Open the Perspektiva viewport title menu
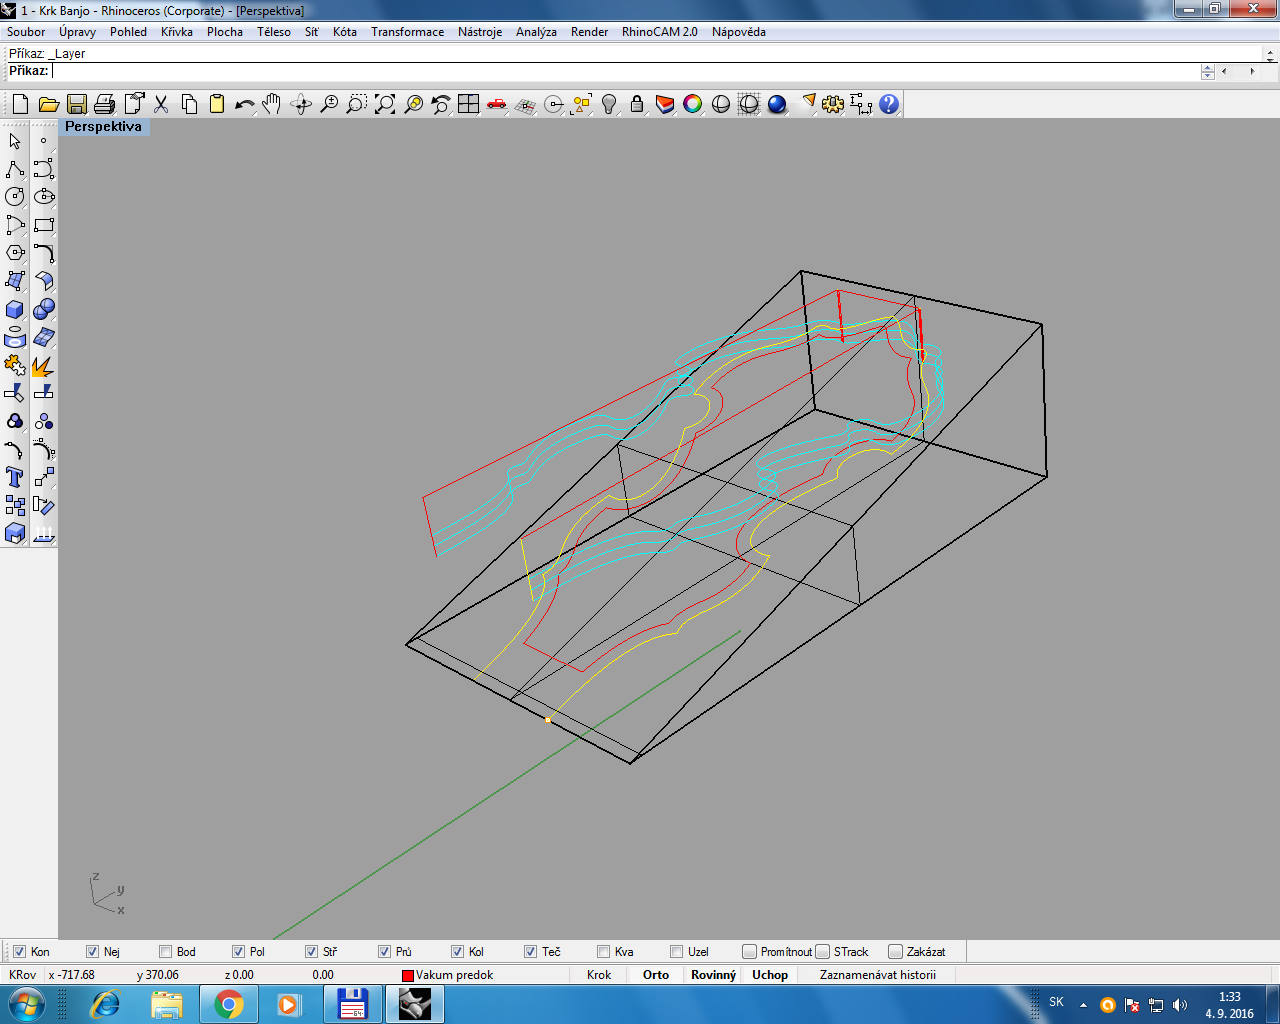Image resolution: width=1280 pixels, height=1024 pixels. (103, 127)
